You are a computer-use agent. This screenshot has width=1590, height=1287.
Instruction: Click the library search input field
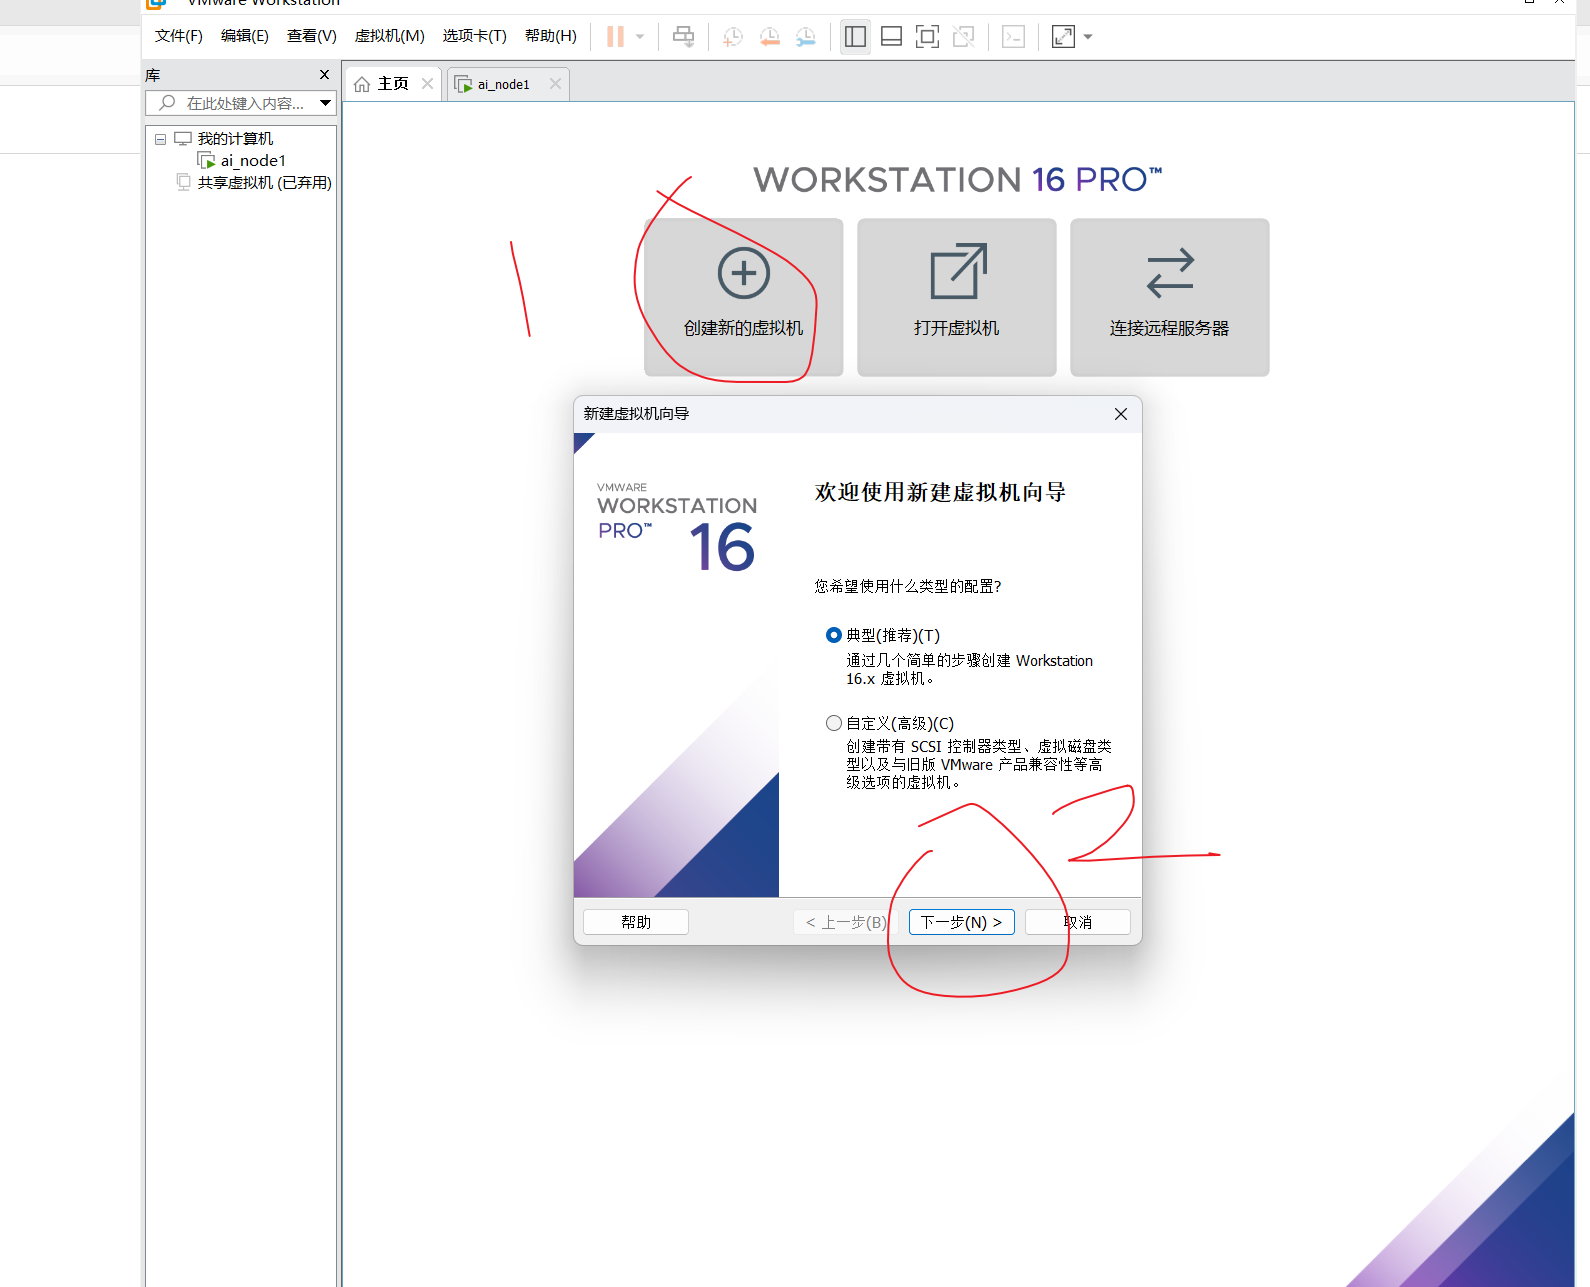click(x=241, y=103)
